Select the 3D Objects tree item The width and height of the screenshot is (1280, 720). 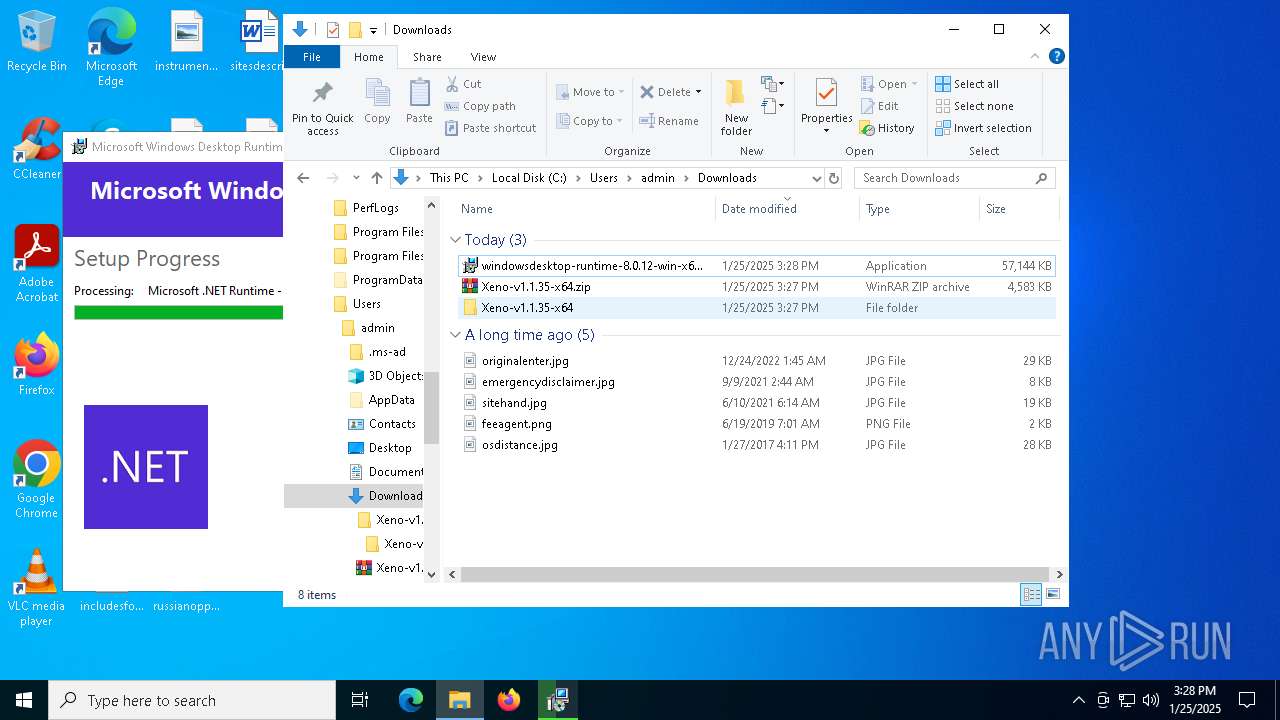[x=385, y=376]
